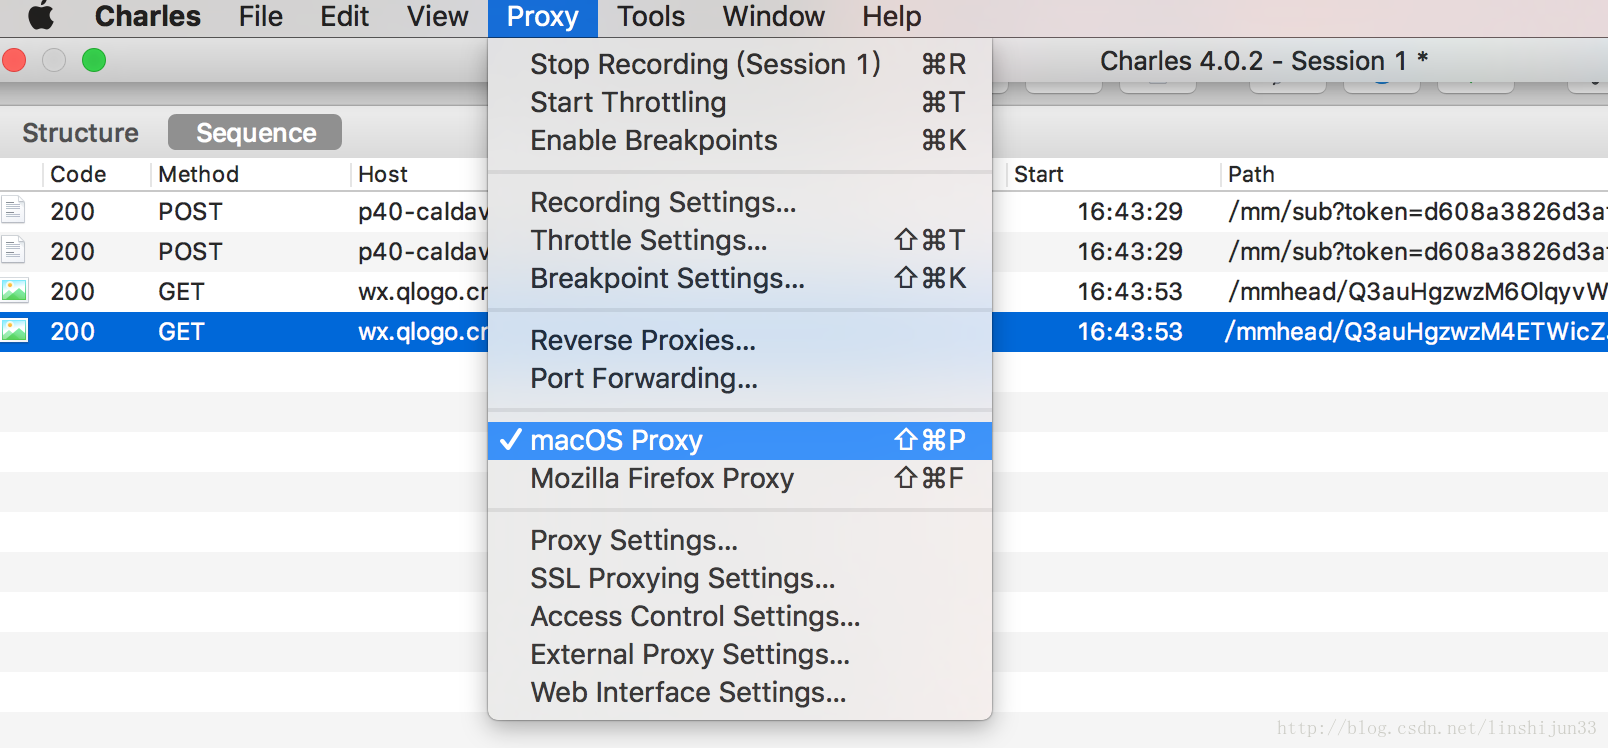Click unselected row start time 16:43:53

pos(1130,292)
